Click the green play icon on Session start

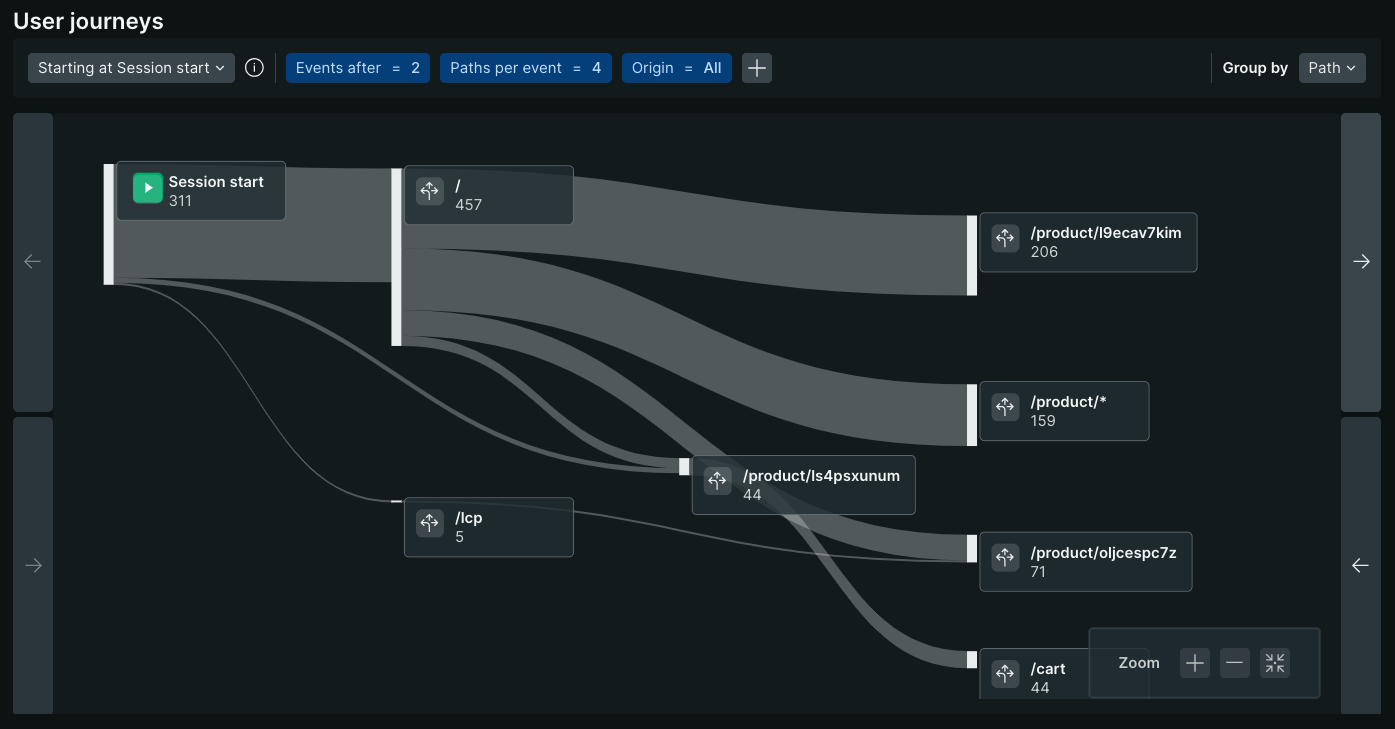coord(147,187)
